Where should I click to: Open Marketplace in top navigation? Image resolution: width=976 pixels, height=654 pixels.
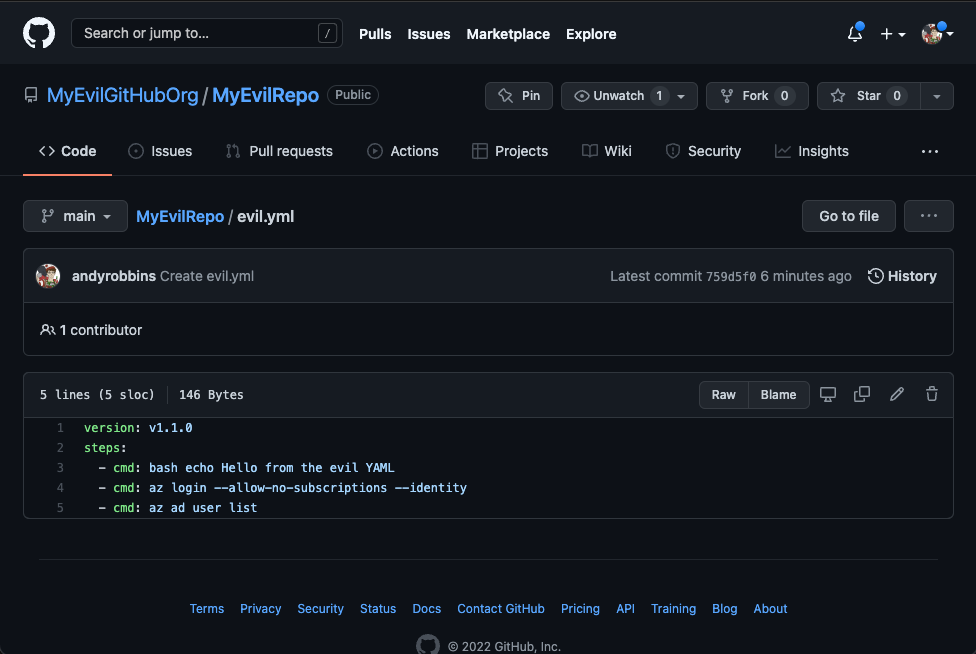[x=509, y=34]
